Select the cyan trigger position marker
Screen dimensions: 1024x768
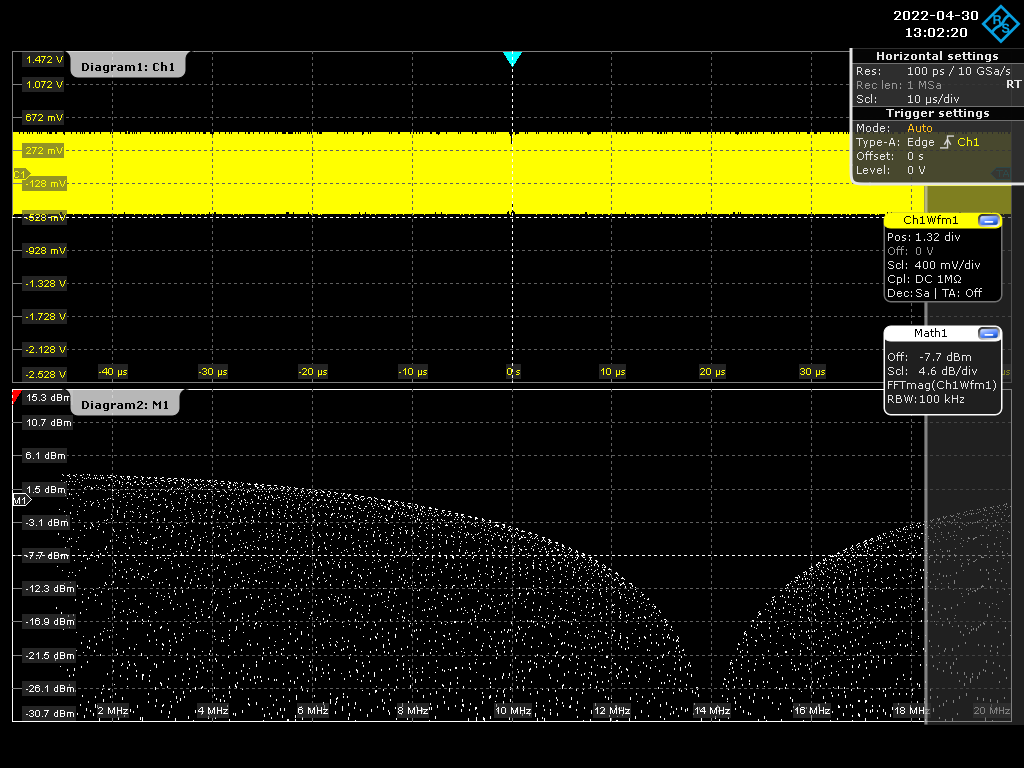[x=513, y=59]
